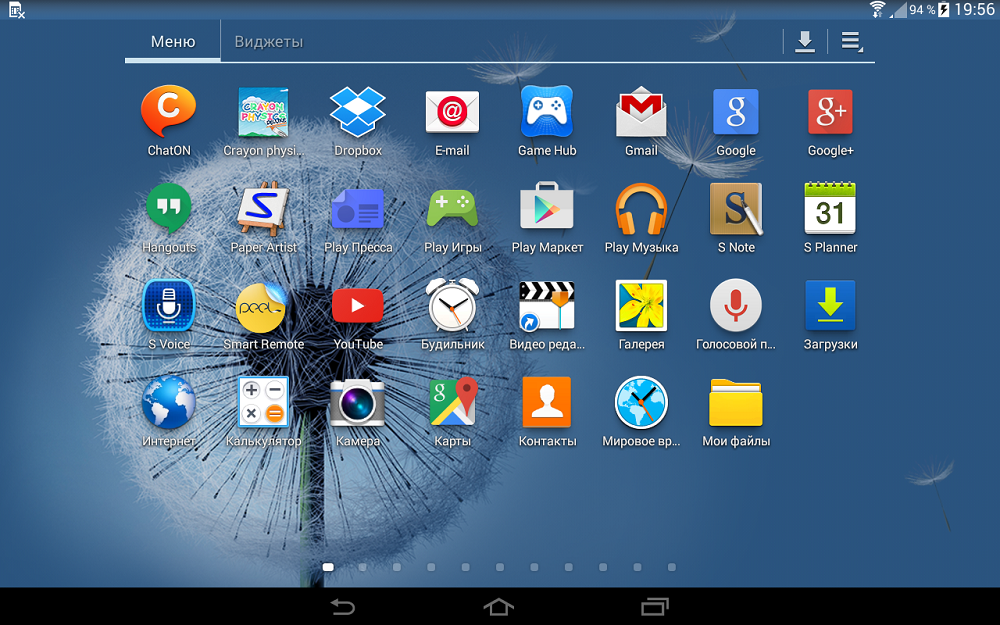This screenshot has height=625, width=1000.
Task: Open Мои файлы file manager
Action: (x=735, y=402)
